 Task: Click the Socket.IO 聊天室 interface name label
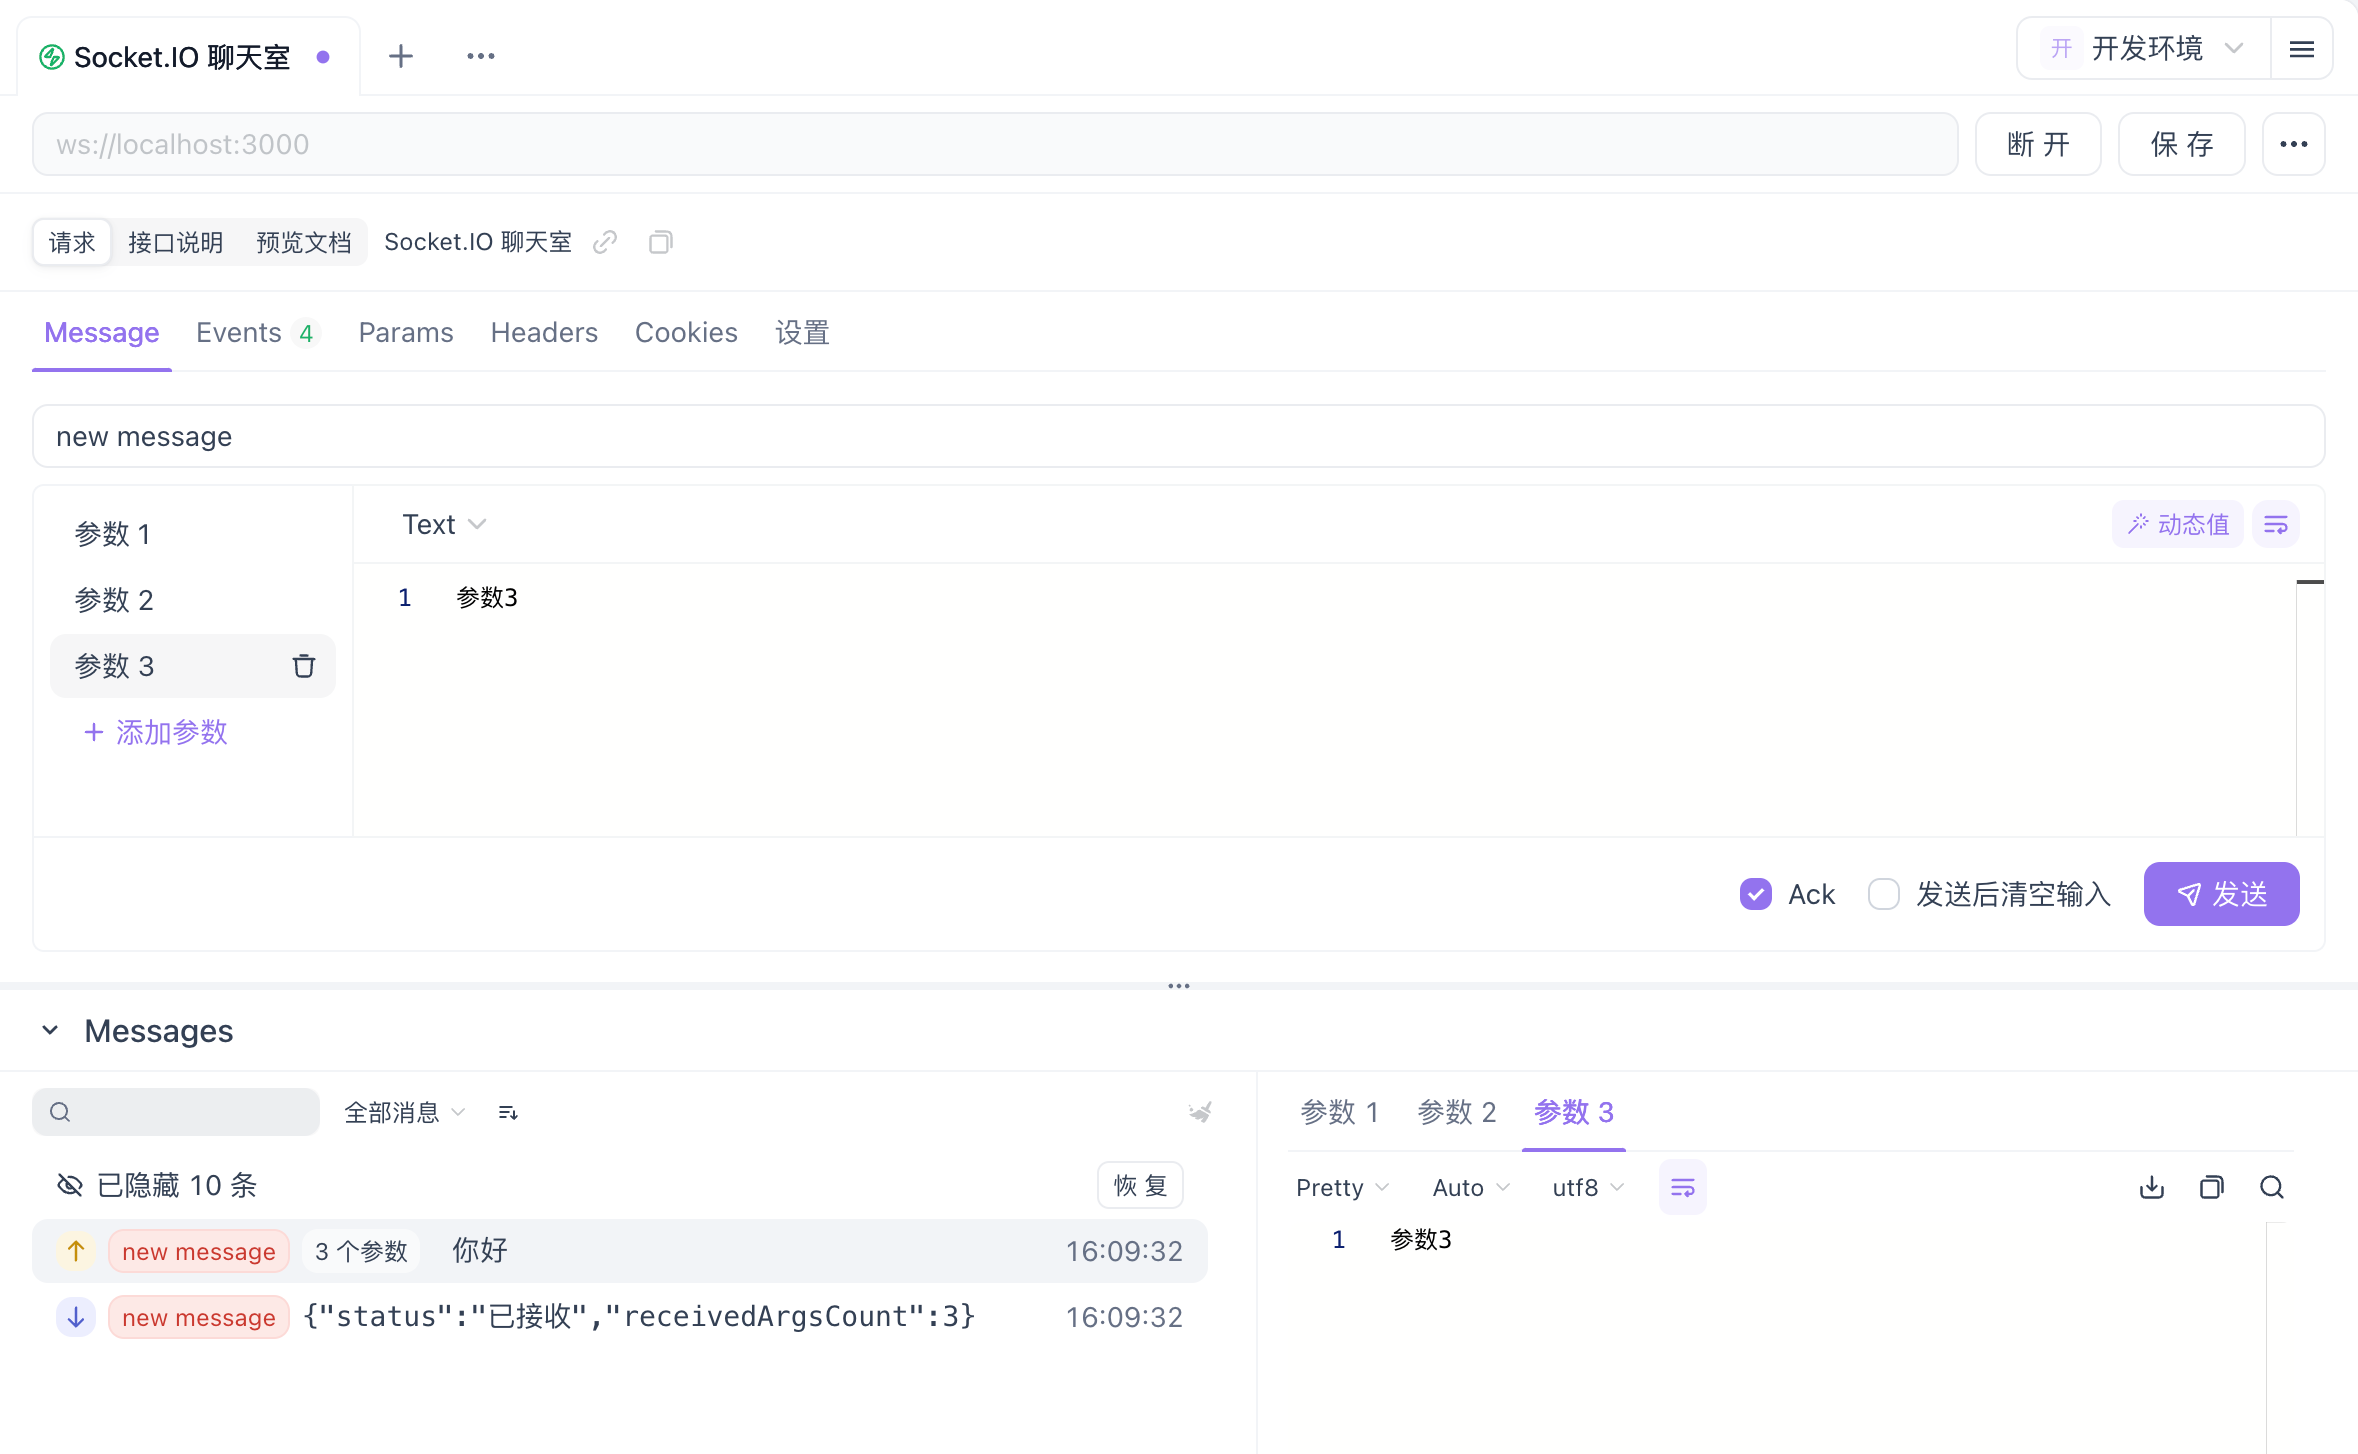pos(478,242)
